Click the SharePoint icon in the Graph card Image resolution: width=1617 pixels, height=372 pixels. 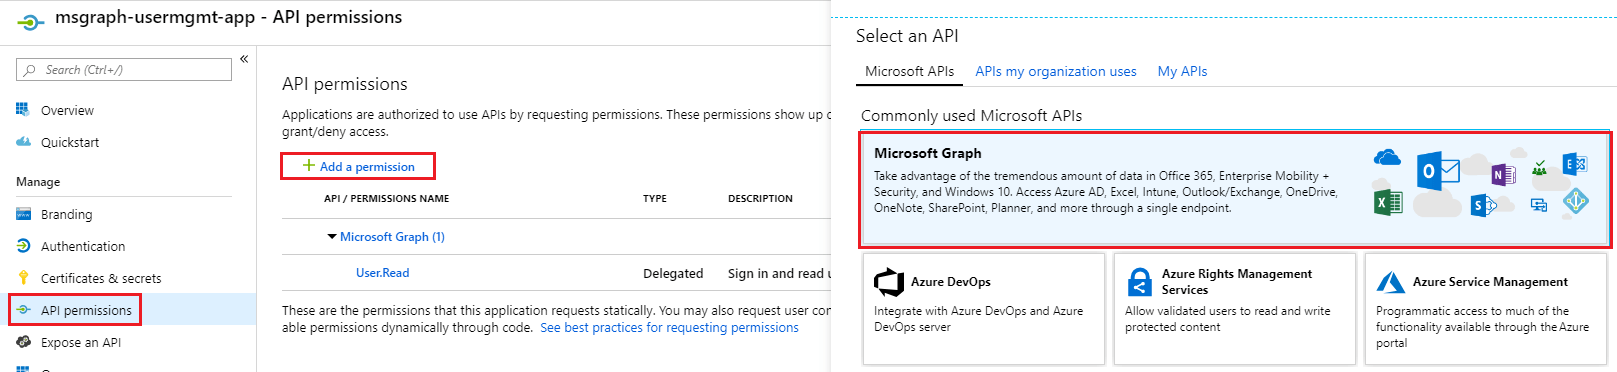click(x=1483, y=206)
